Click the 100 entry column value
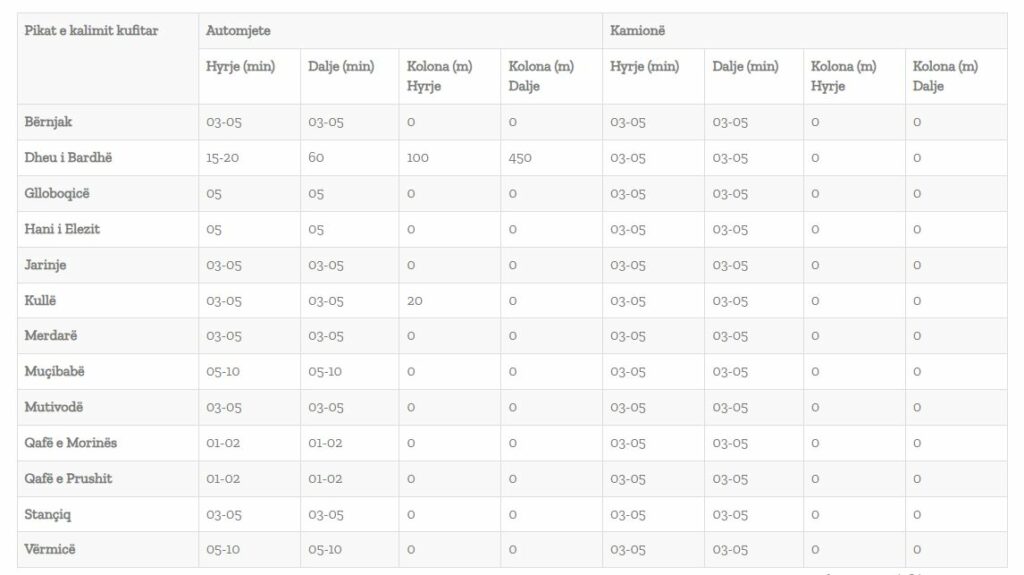The height and width of the screenshot is (575, 1024). coord(417,158)
